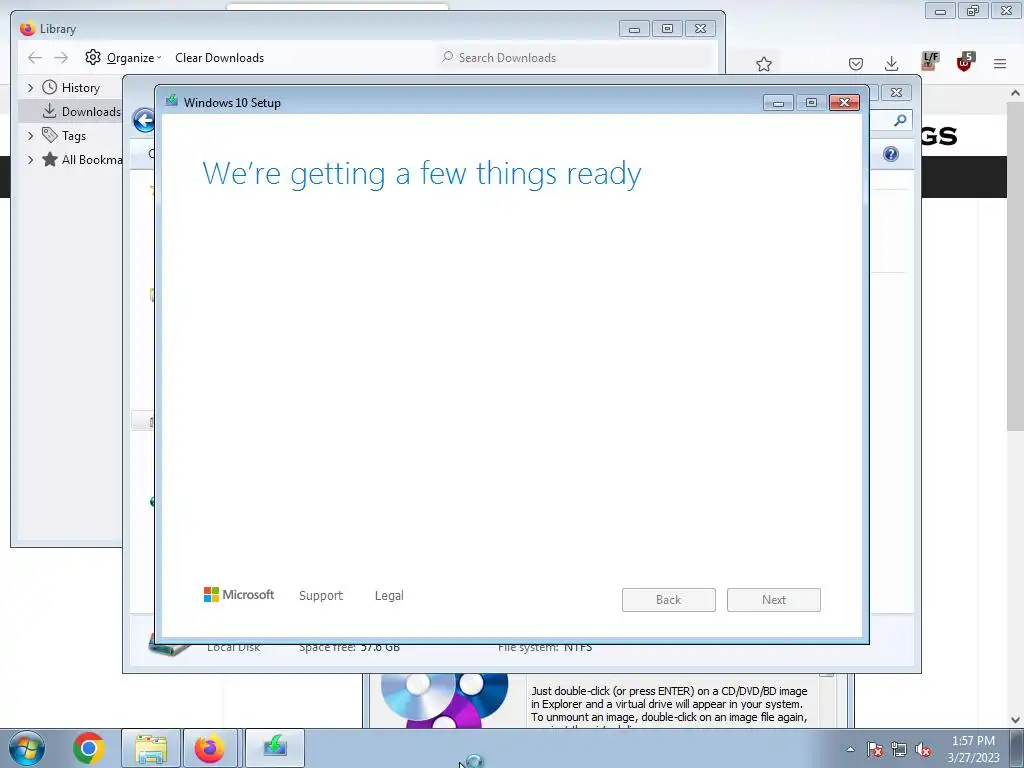Minimize the Library window
Screen dimensions: 1024x768
[634, 29]
